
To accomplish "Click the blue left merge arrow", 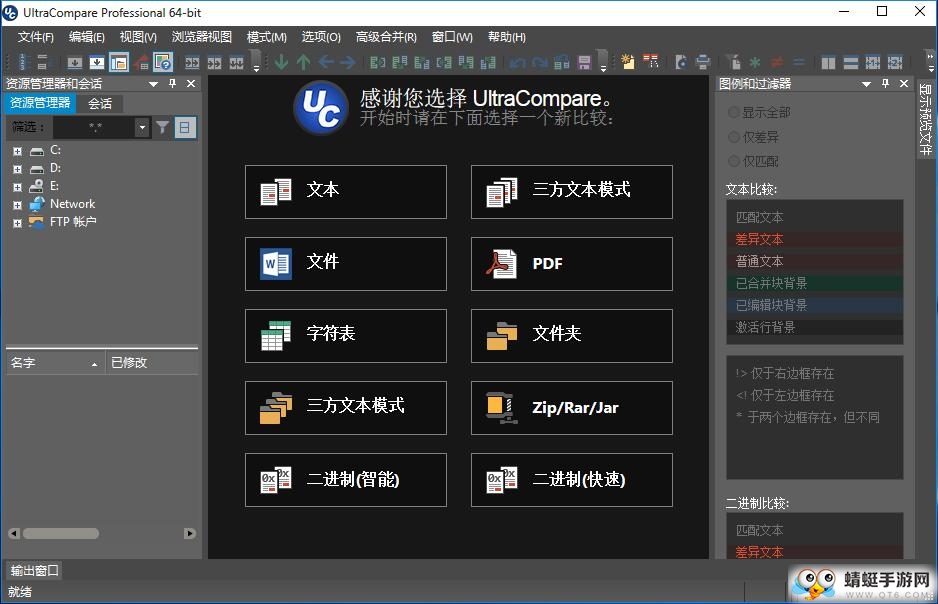I will pos(325,62).
